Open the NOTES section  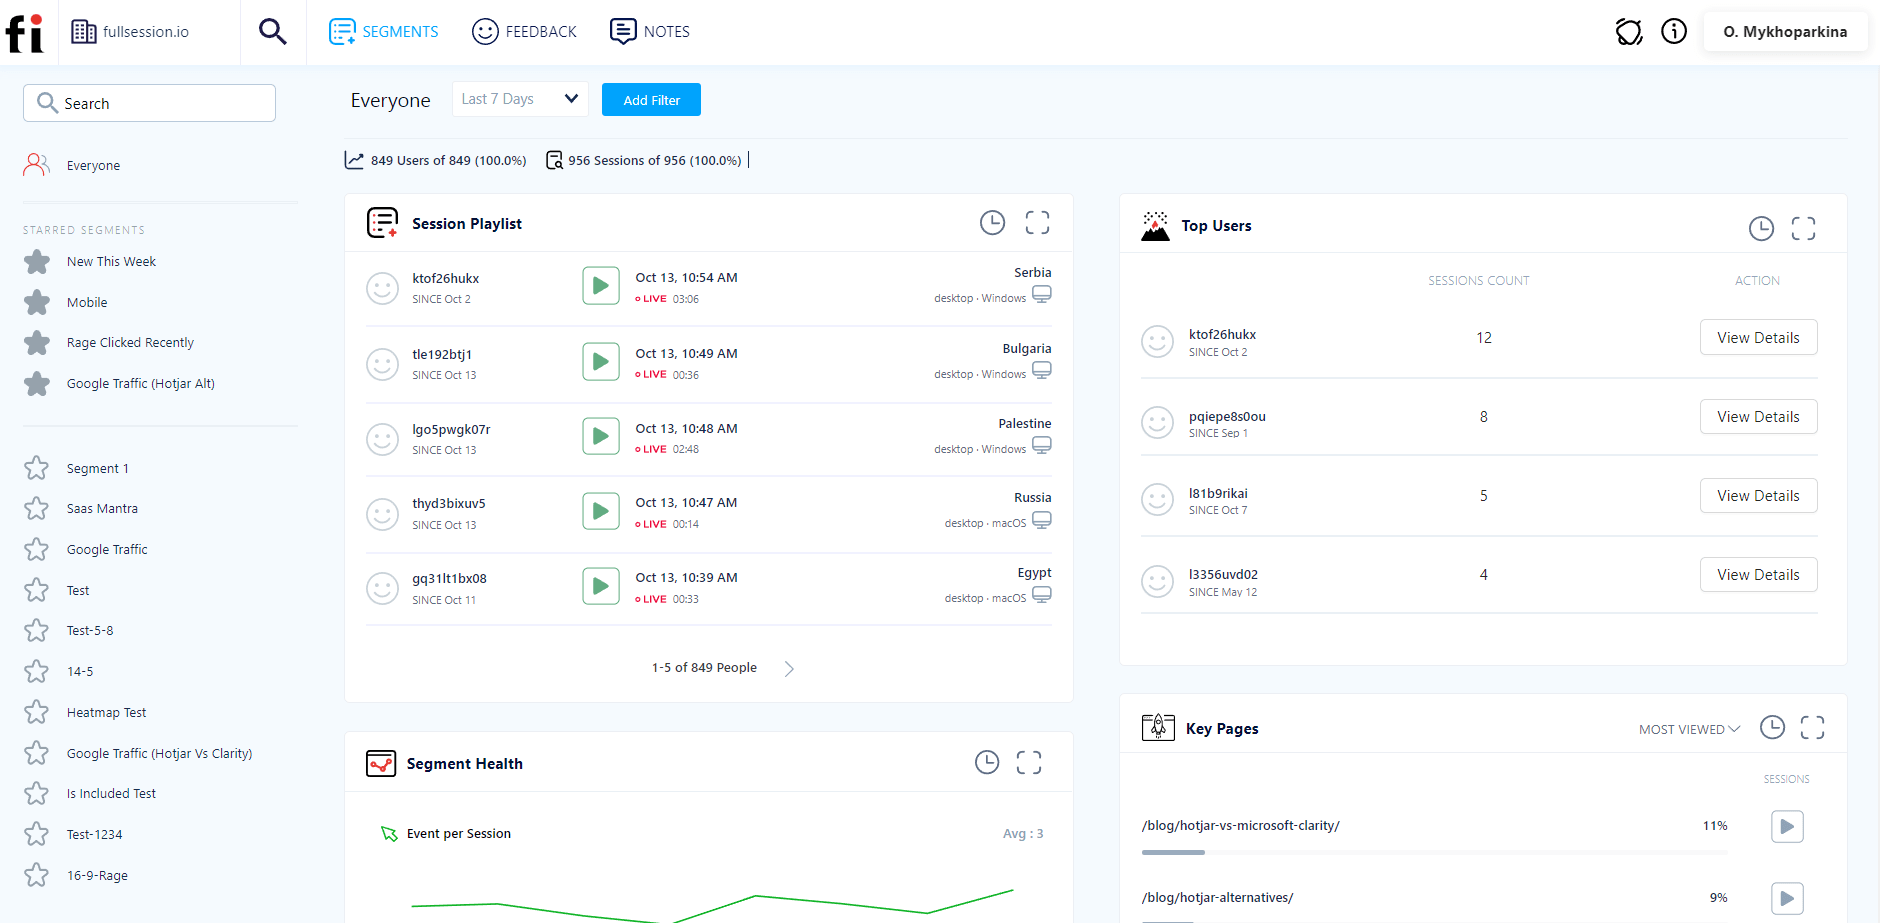(649, 31)
